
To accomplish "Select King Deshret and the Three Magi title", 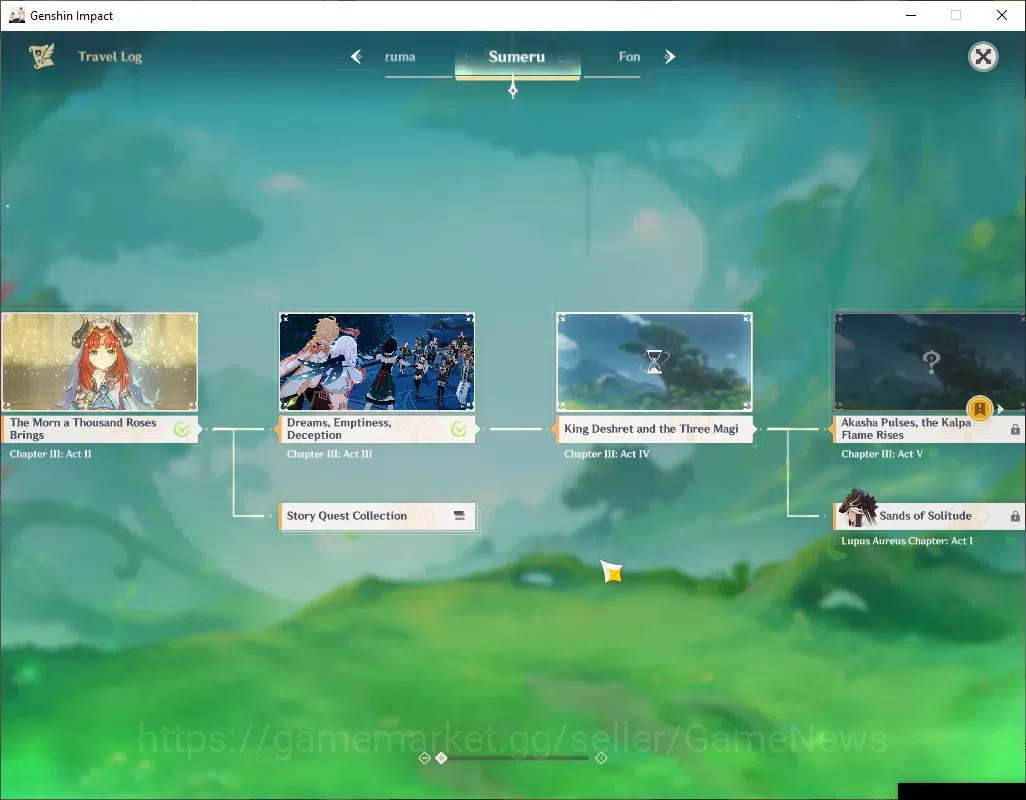I will [654, 429].
